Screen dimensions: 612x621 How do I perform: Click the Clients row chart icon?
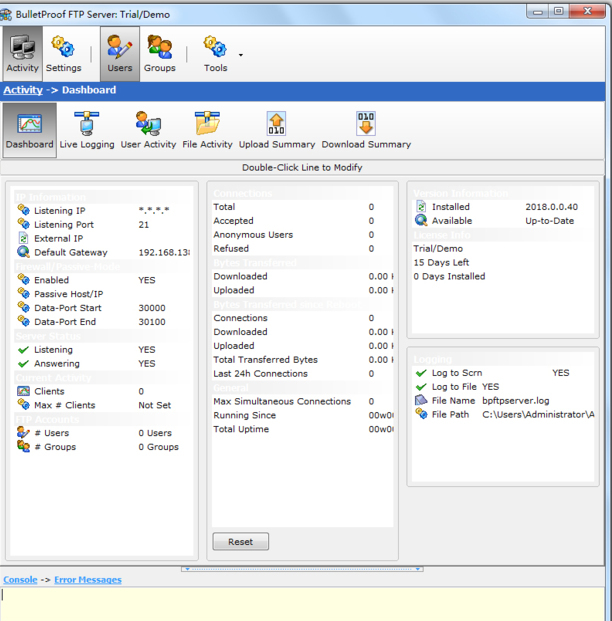(23, 391)
